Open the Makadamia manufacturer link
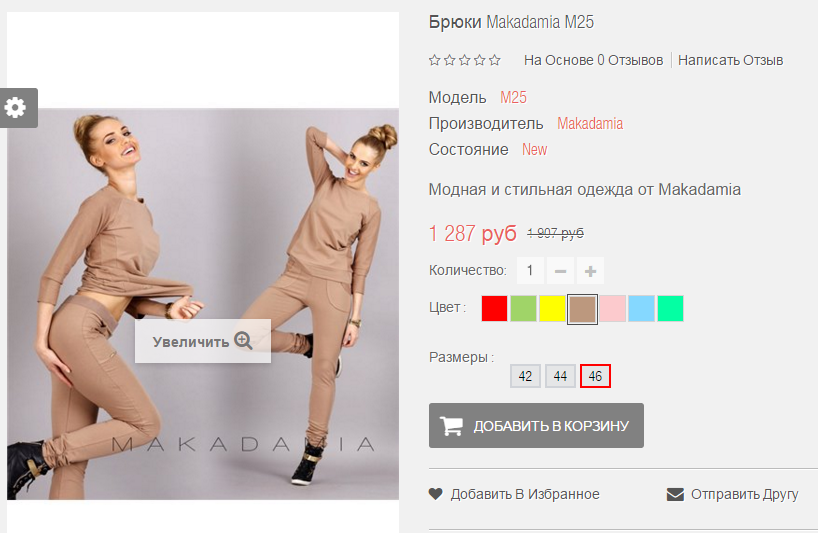Image resolution: width=818 pixels, height=533 pixels. (x=590, y=124)
